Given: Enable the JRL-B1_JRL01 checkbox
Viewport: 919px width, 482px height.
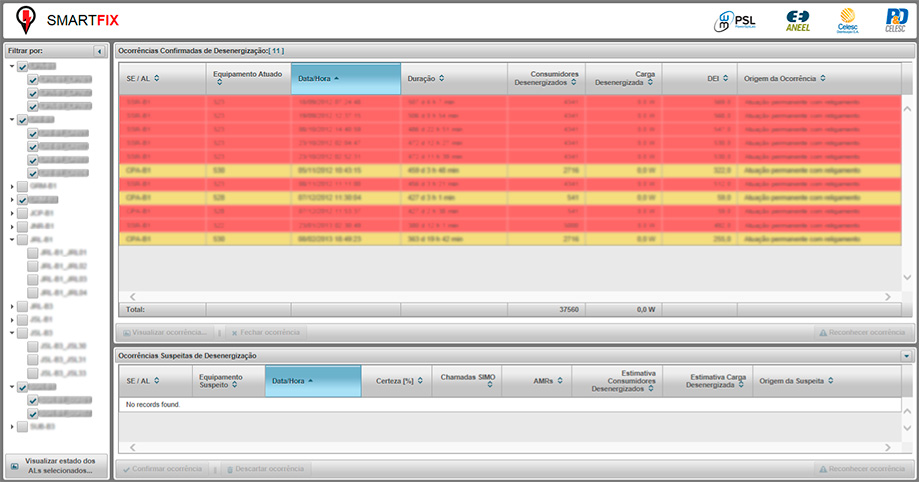Looking at the screenshot, I should coord(33,253).
